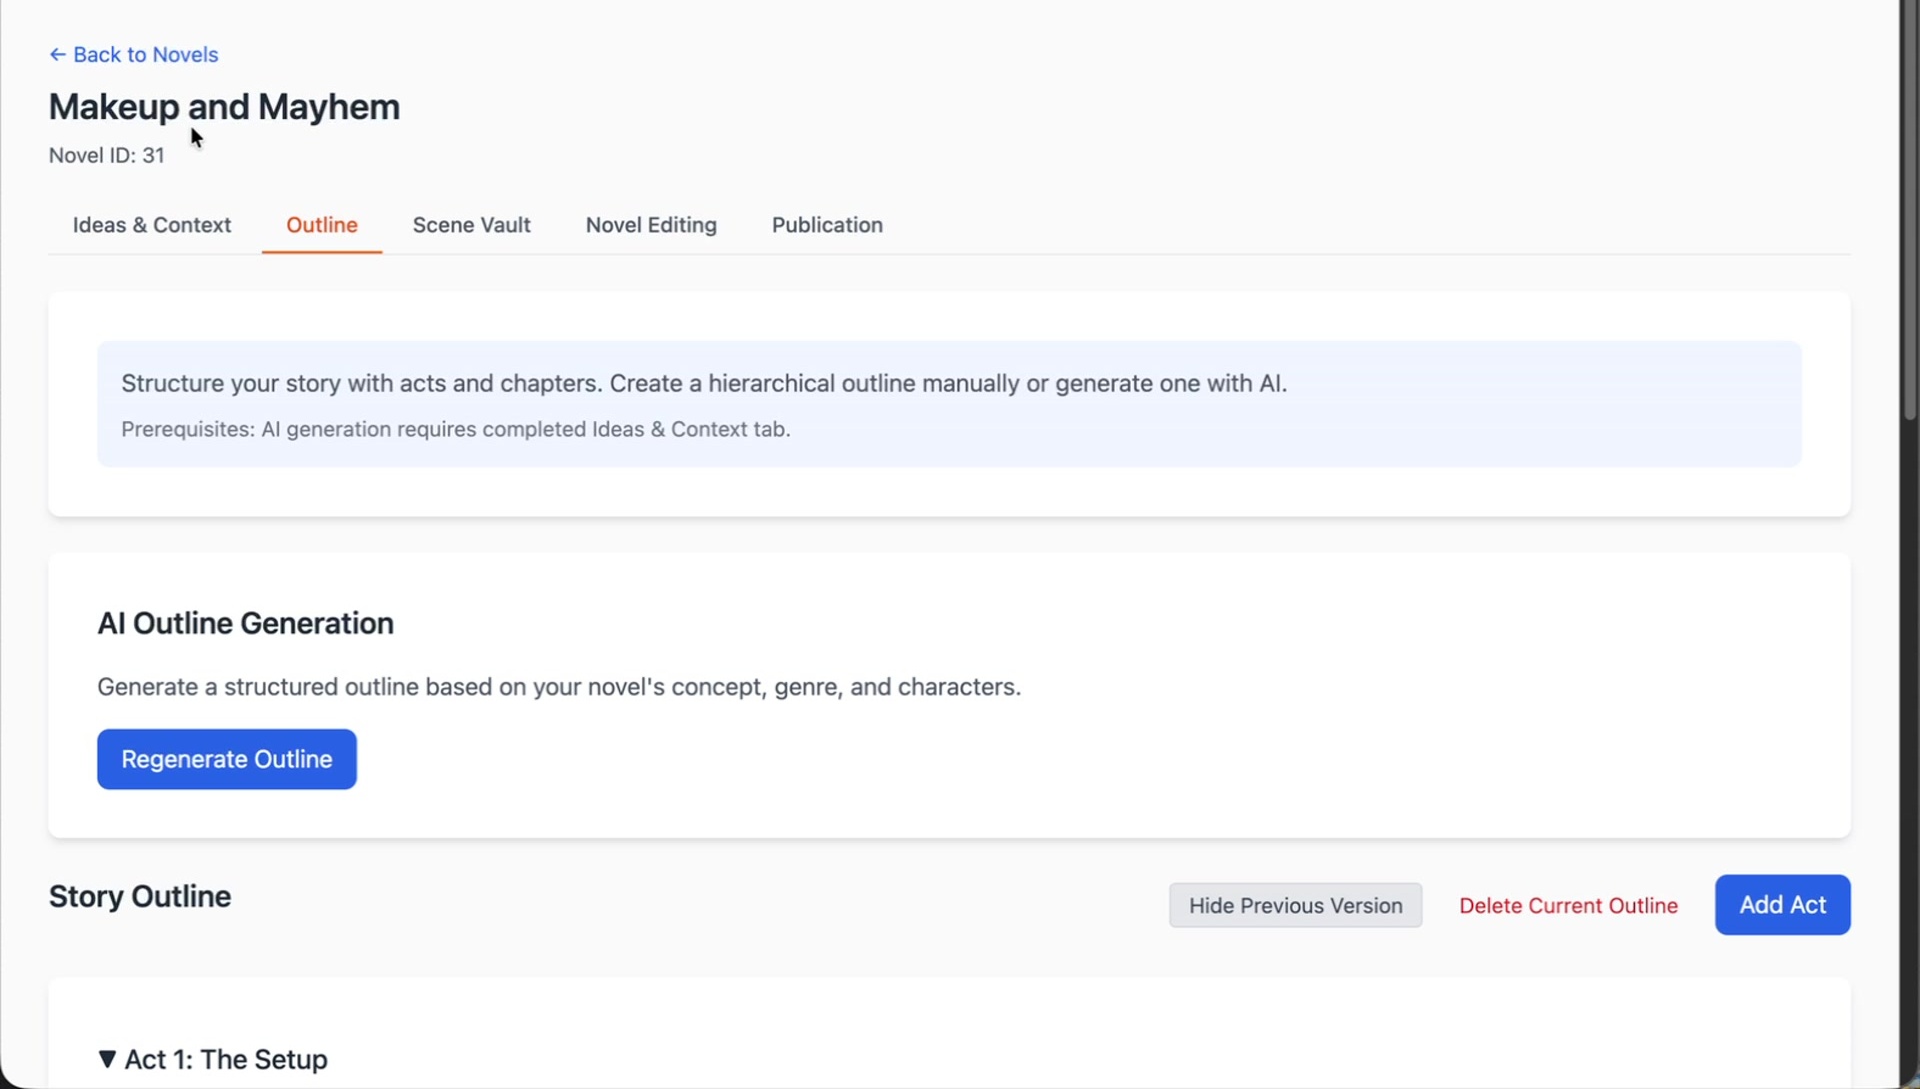
Task: Open the Scene Vault tab
Action: pyautogui.click(x=471, y=225)
